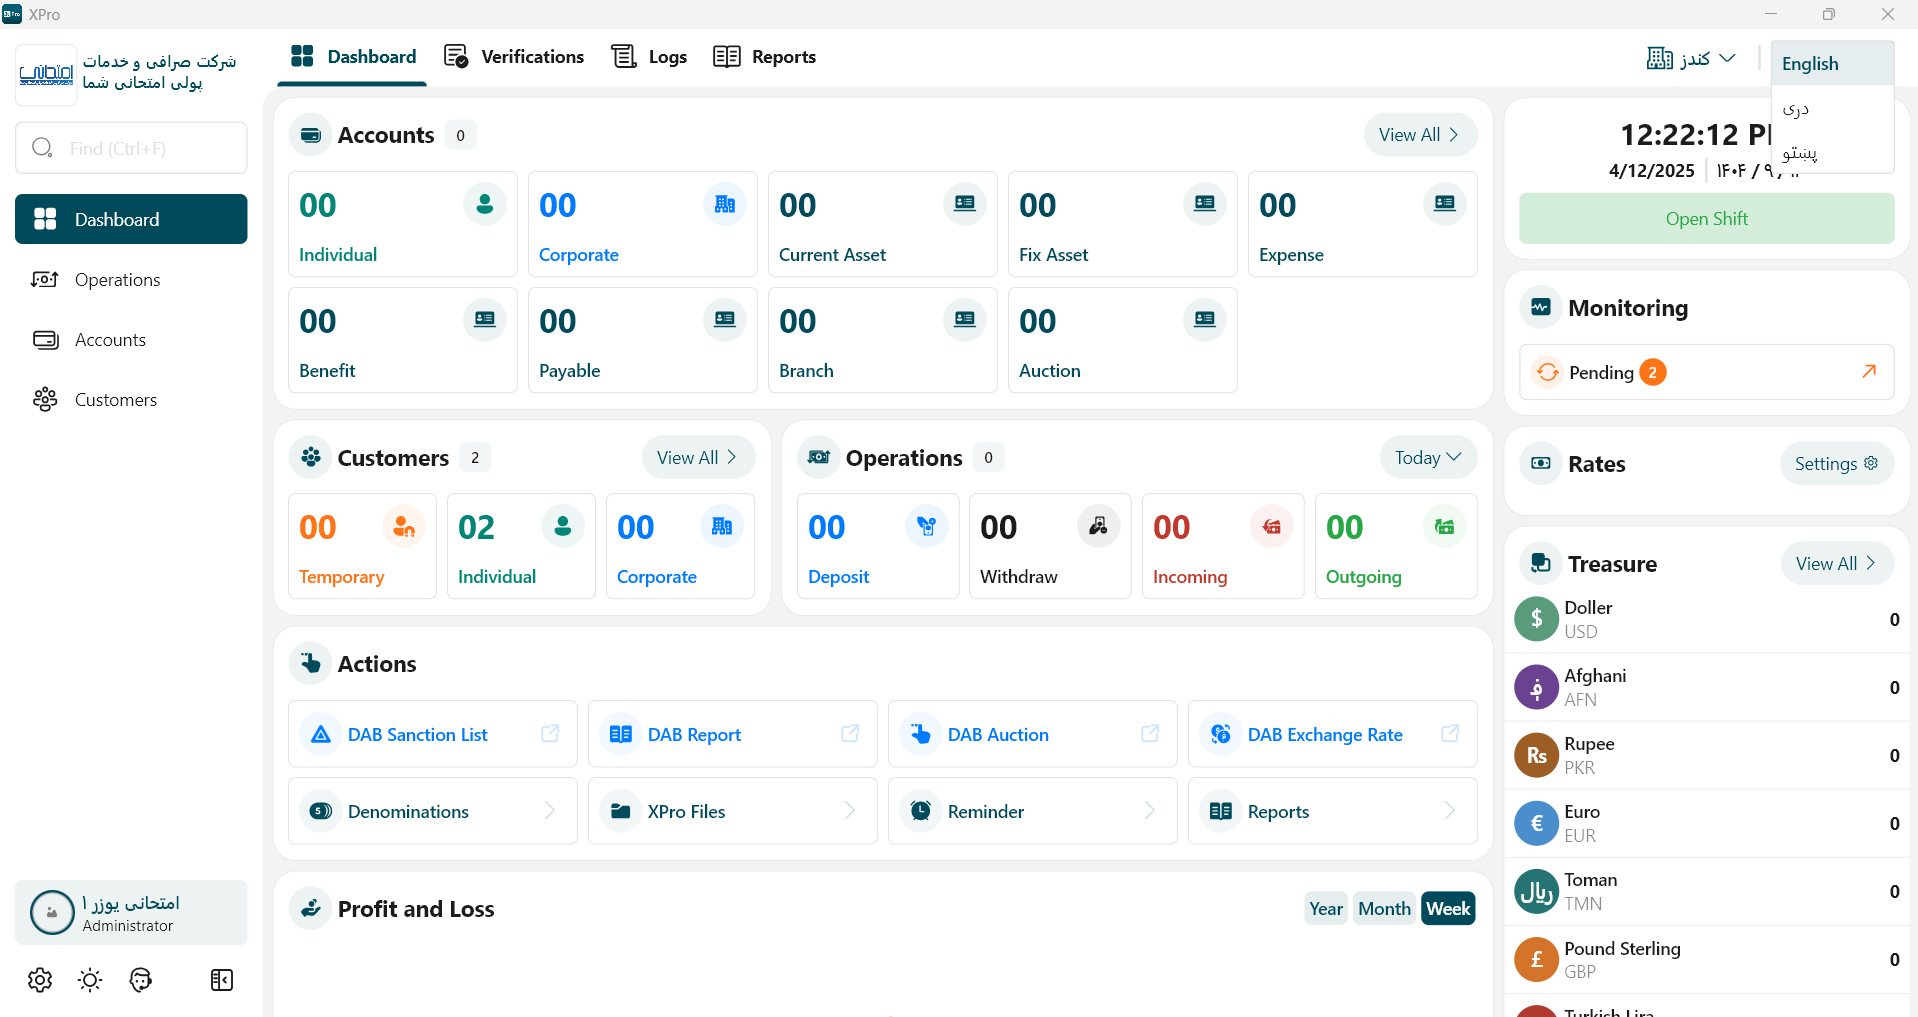Screen dimensions: 1918x1017
Task: Click the settings gear icon in bottom sidebar
Action: [x=40, y=980]
